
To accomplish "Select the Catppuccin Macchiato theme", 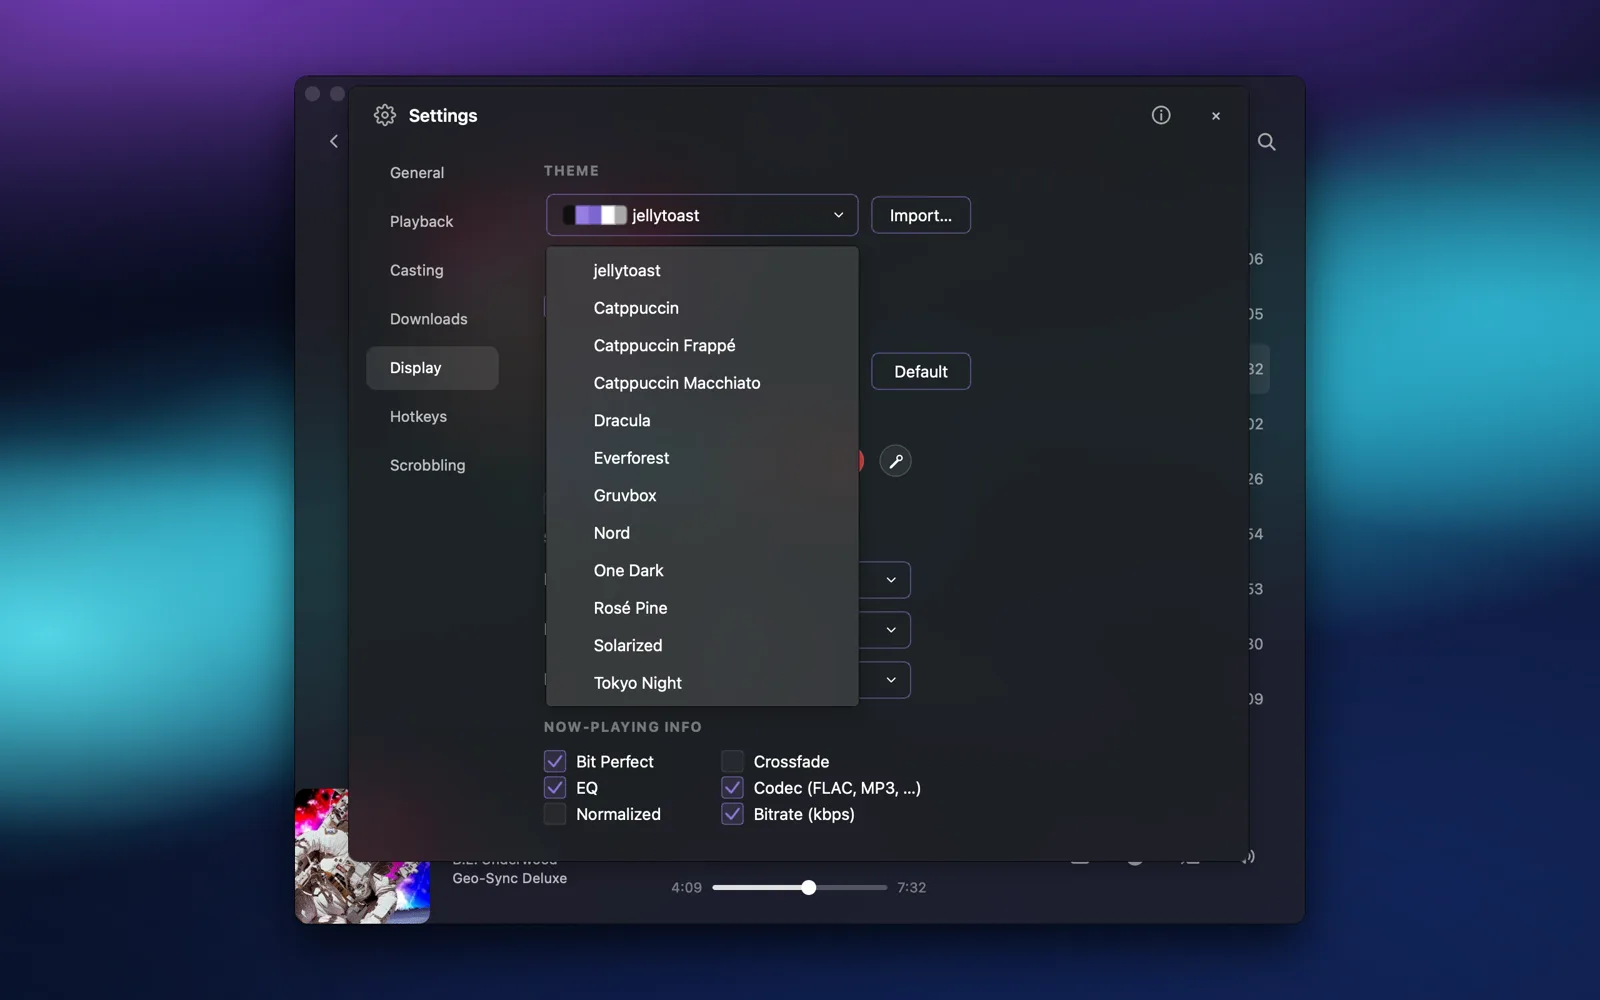I will click(702, 383).
